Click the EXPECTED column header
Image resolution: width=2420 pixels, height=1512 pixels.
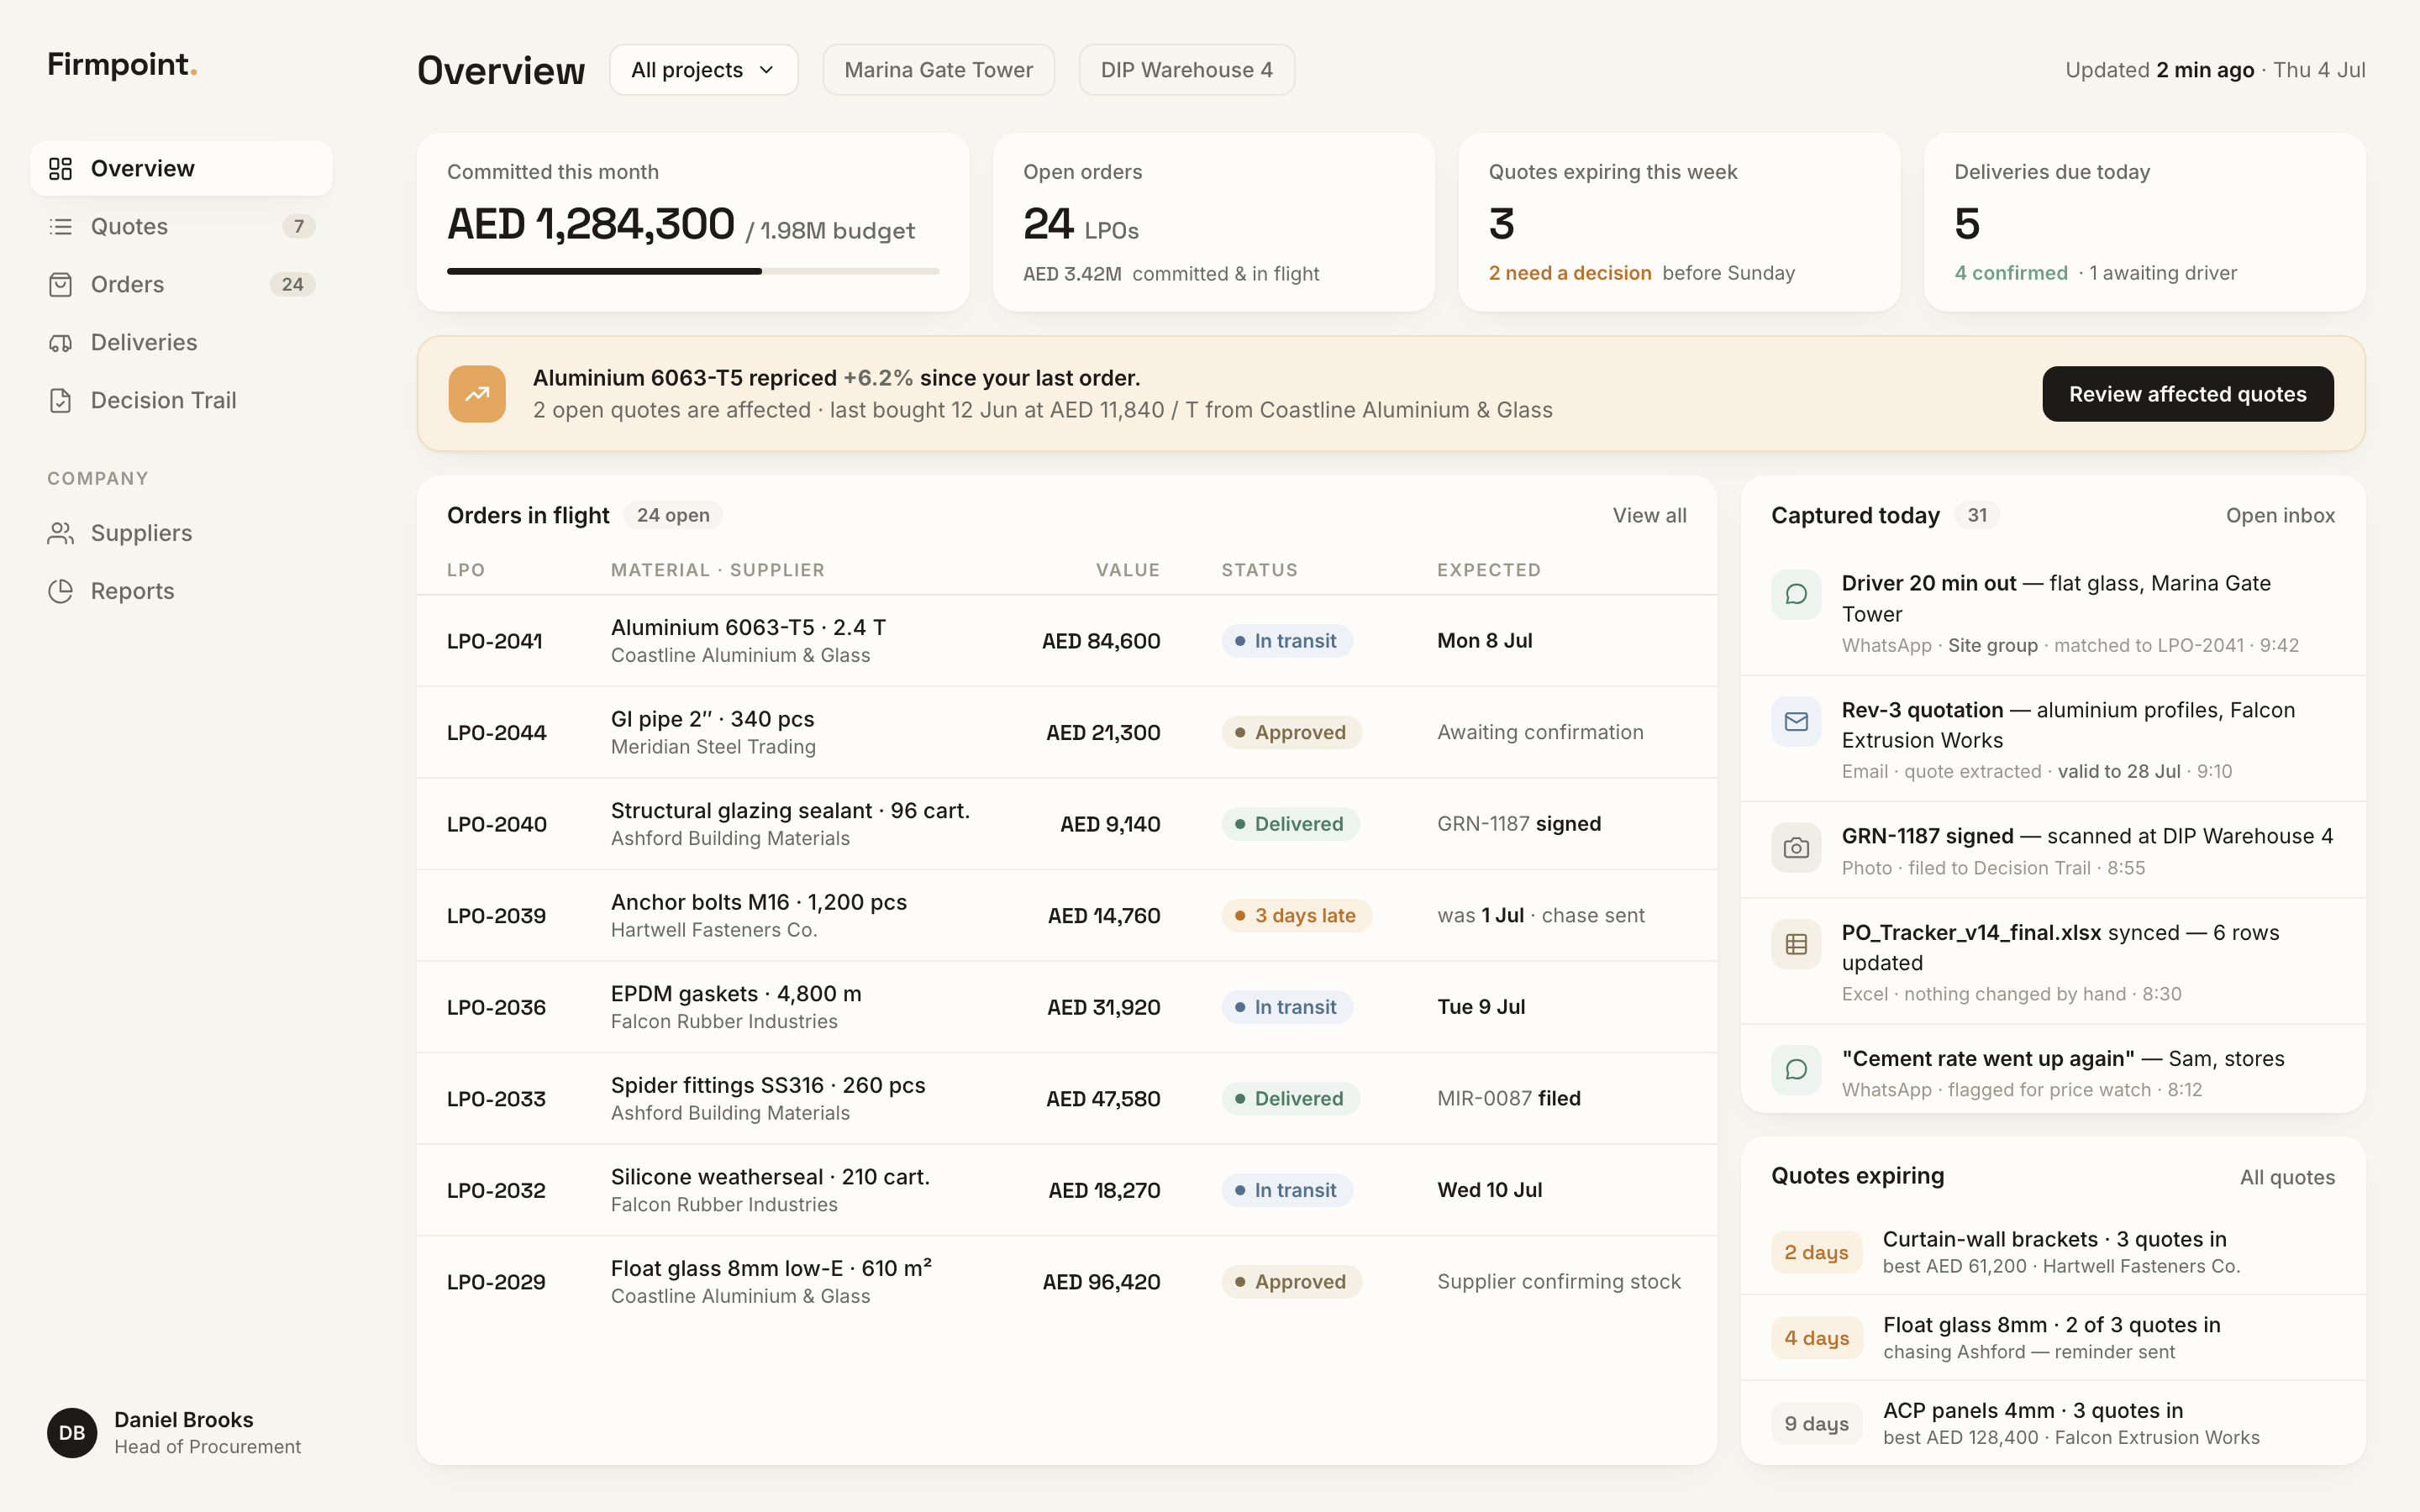1489,570
